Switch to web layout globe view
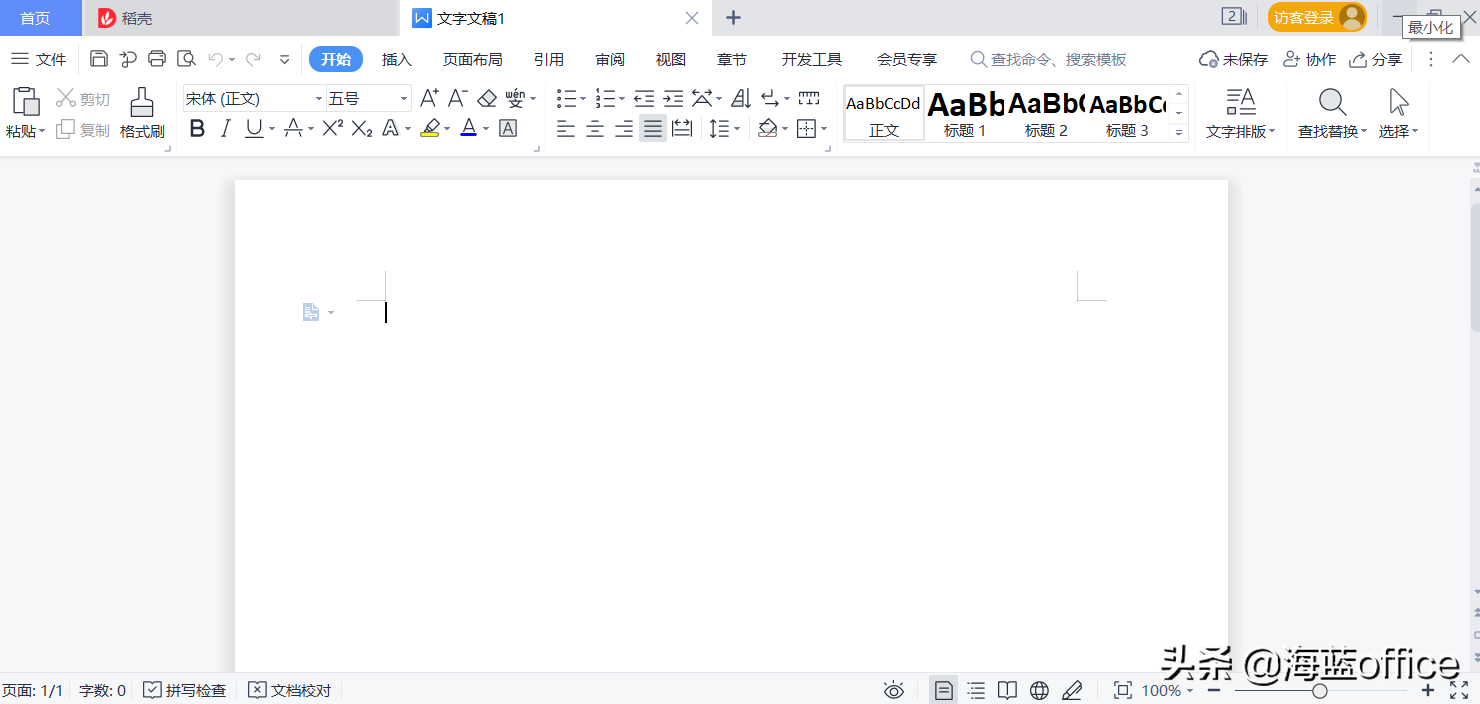Viewport: 1480px width, 704px height. (1040, 690)
